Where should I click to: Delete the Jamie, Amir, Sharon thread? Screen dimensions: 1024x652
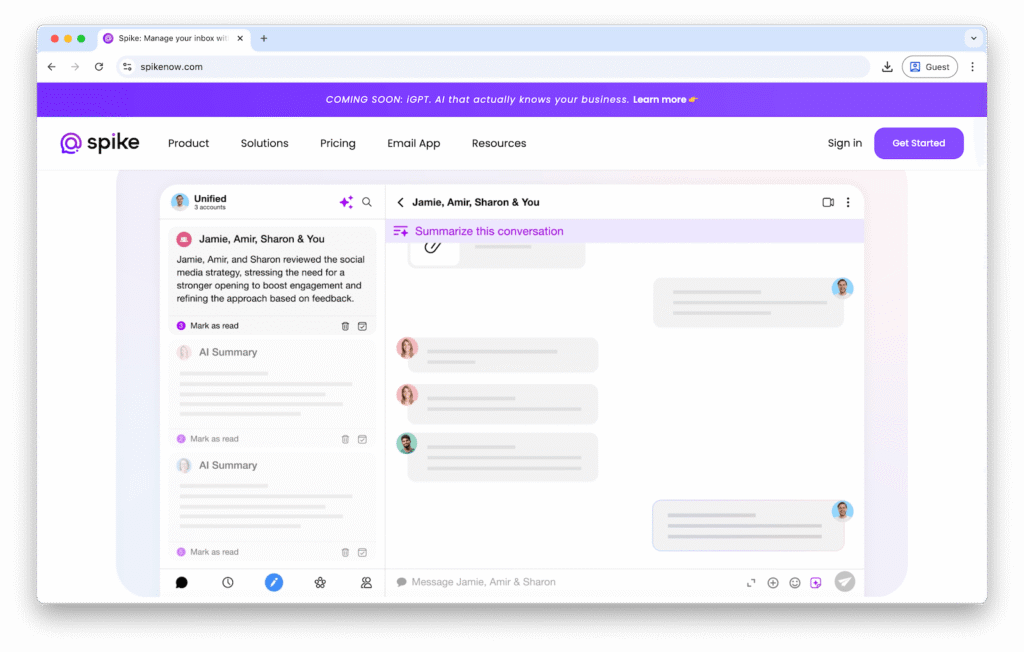tap(345, 326)
